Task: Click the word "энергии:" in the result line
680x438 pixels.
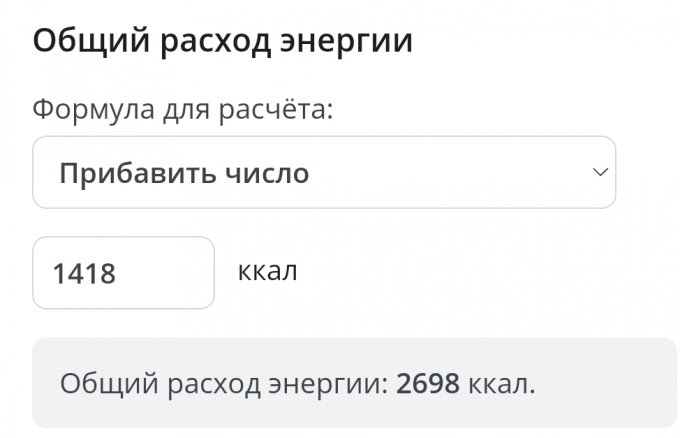Action: pyautogui.click(x=337, y=383)
